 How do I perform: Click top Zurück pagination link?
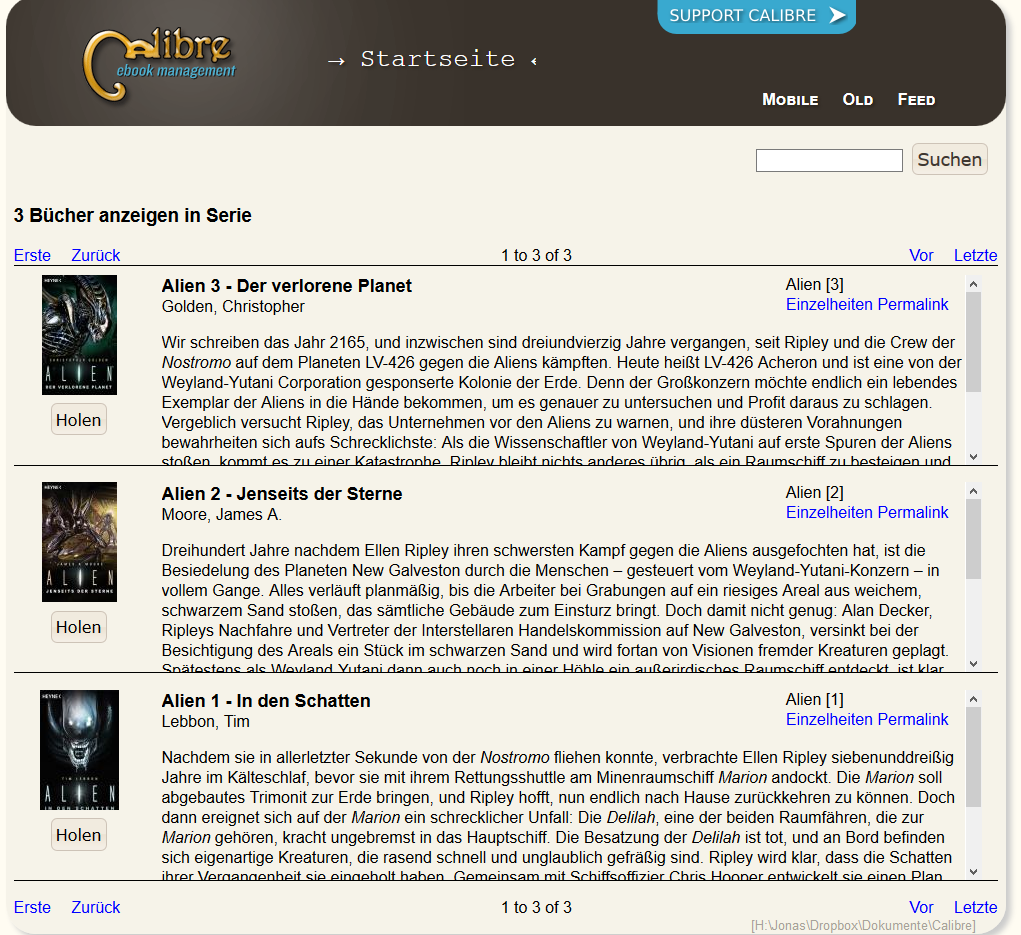[x=96, y=255]
